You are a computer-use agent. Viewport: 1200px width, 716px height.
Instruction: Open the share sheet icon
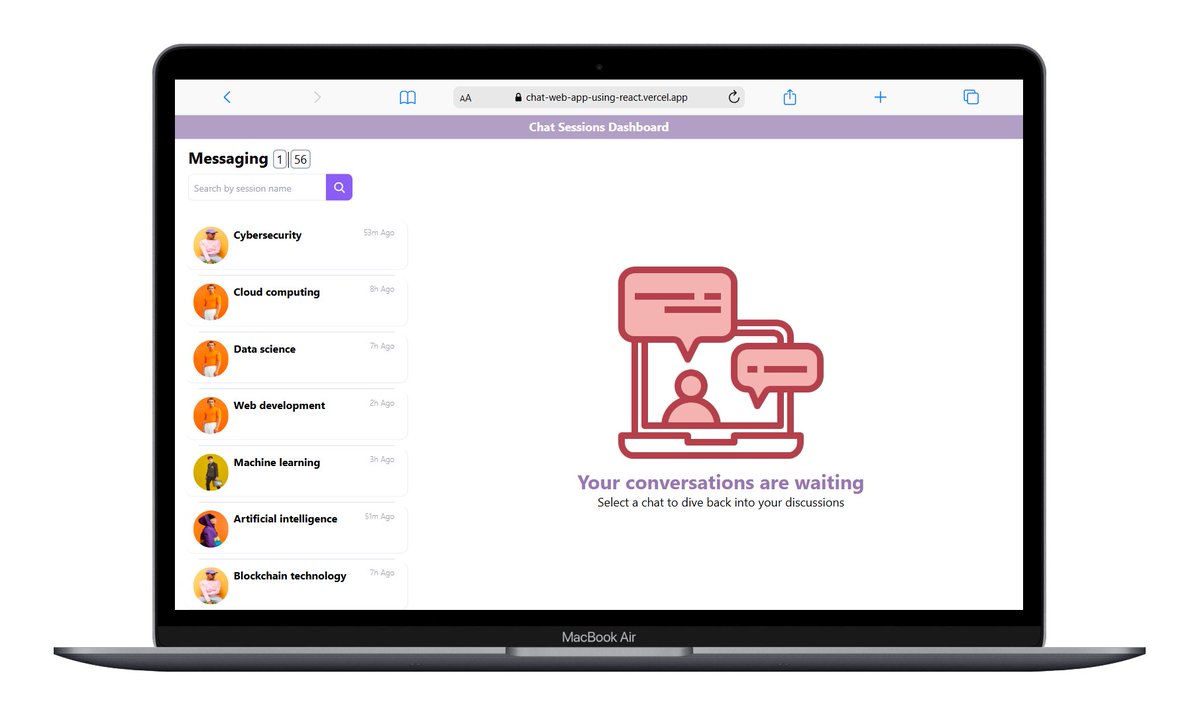click(790, 97)
